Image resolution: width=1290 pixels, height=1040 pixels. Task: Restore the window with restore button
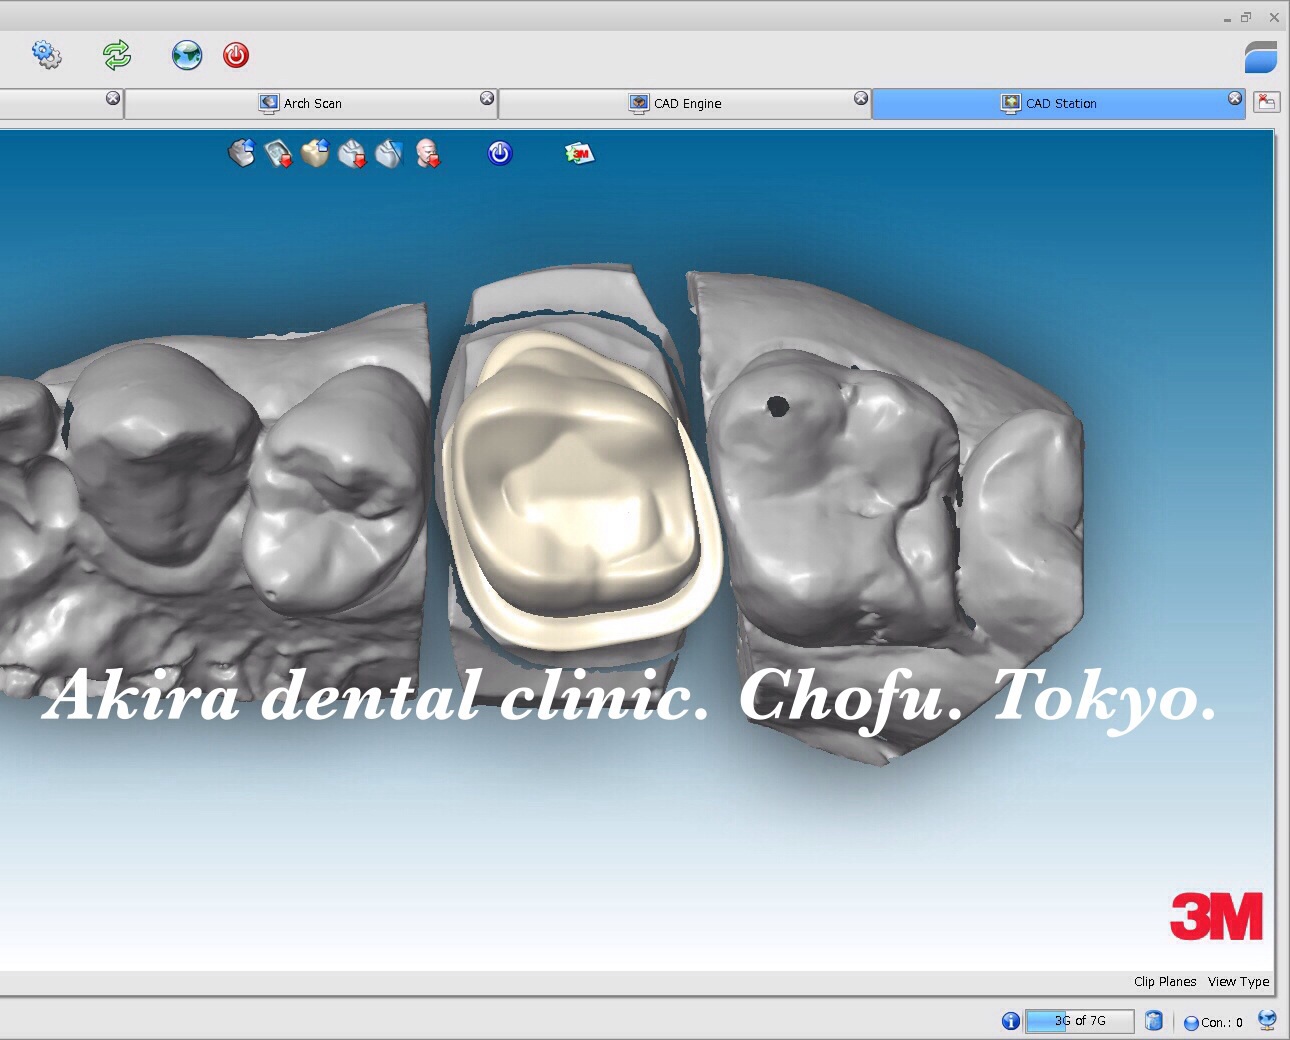(1246, 17)
